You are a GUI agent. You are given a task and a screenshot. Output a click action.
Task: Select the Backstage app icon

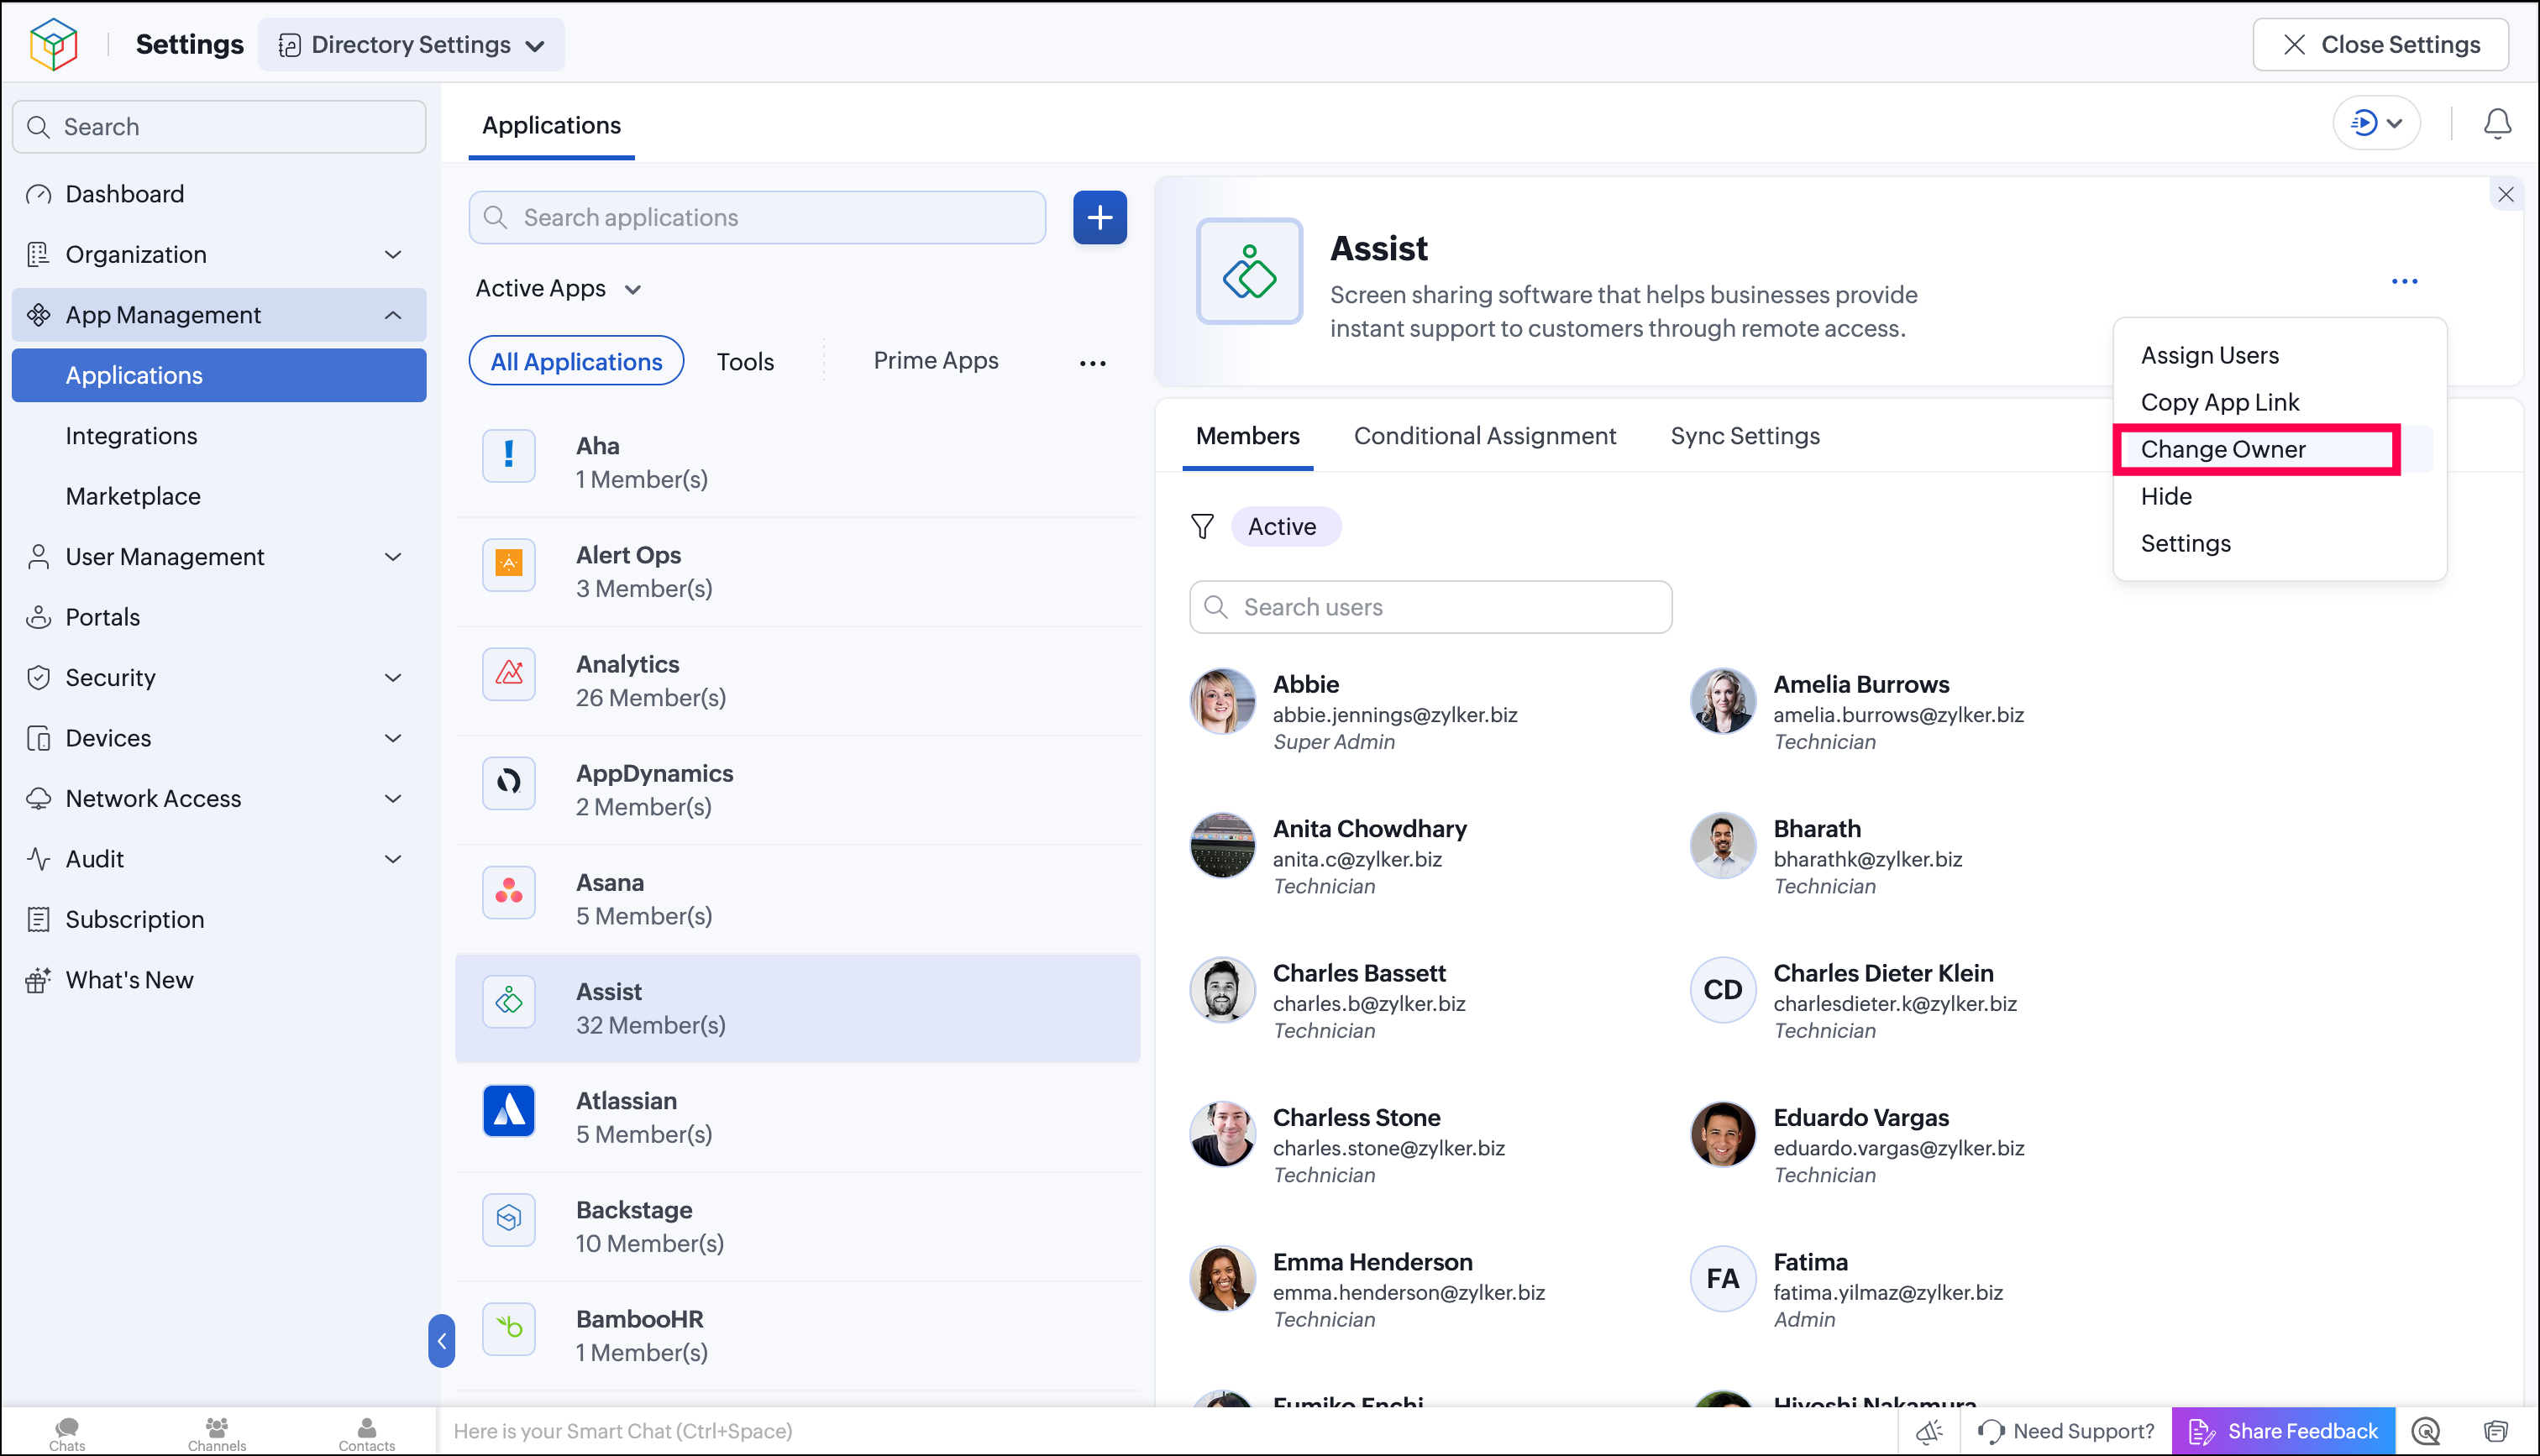click(509, 1219)
